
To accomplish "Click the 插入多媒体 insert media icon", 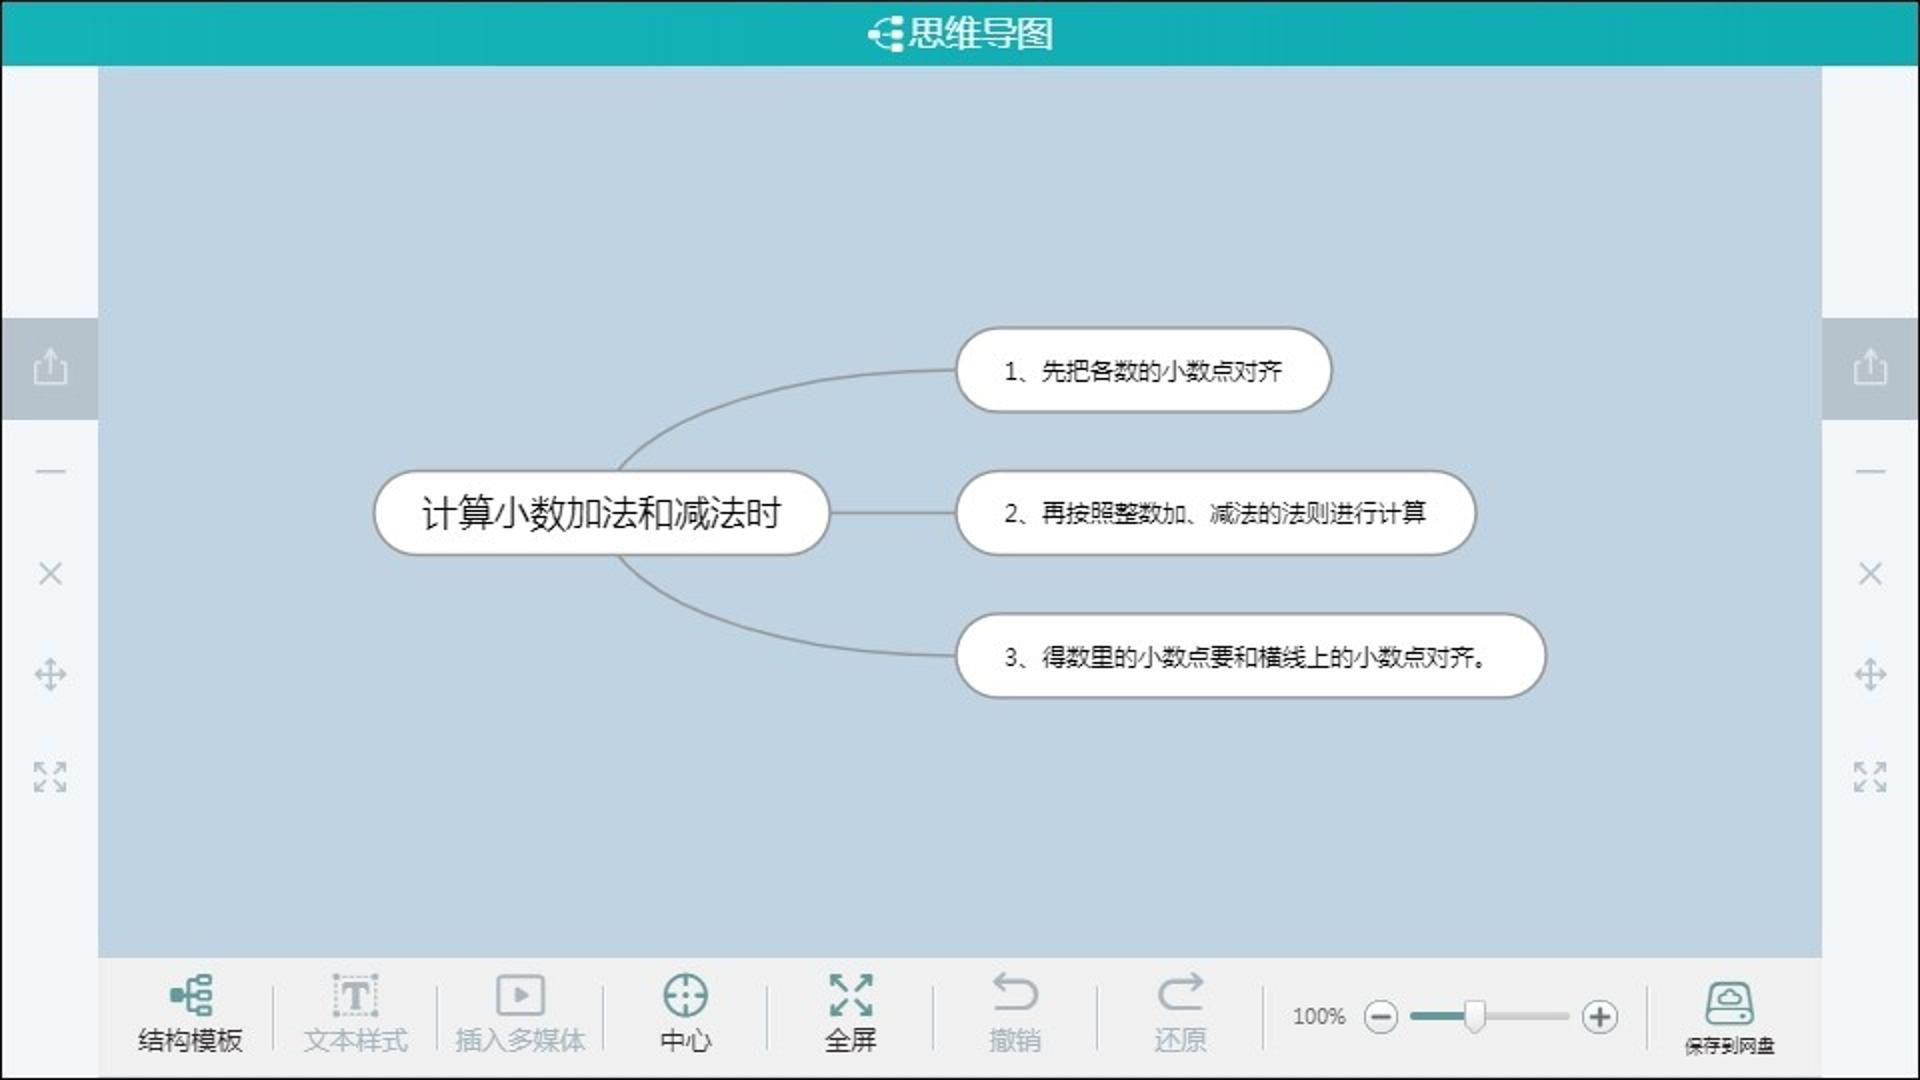I will [520, 996].
